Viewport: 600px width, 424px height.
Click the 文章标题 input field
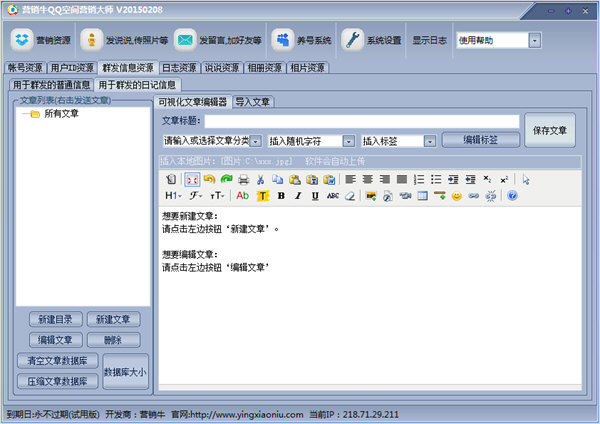click(x=361, y=121)
